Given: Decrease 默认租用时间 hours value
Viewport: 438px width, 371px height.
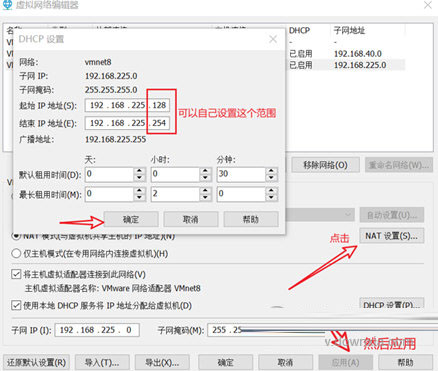Looking at the screenshot, I should click(205, 178).
